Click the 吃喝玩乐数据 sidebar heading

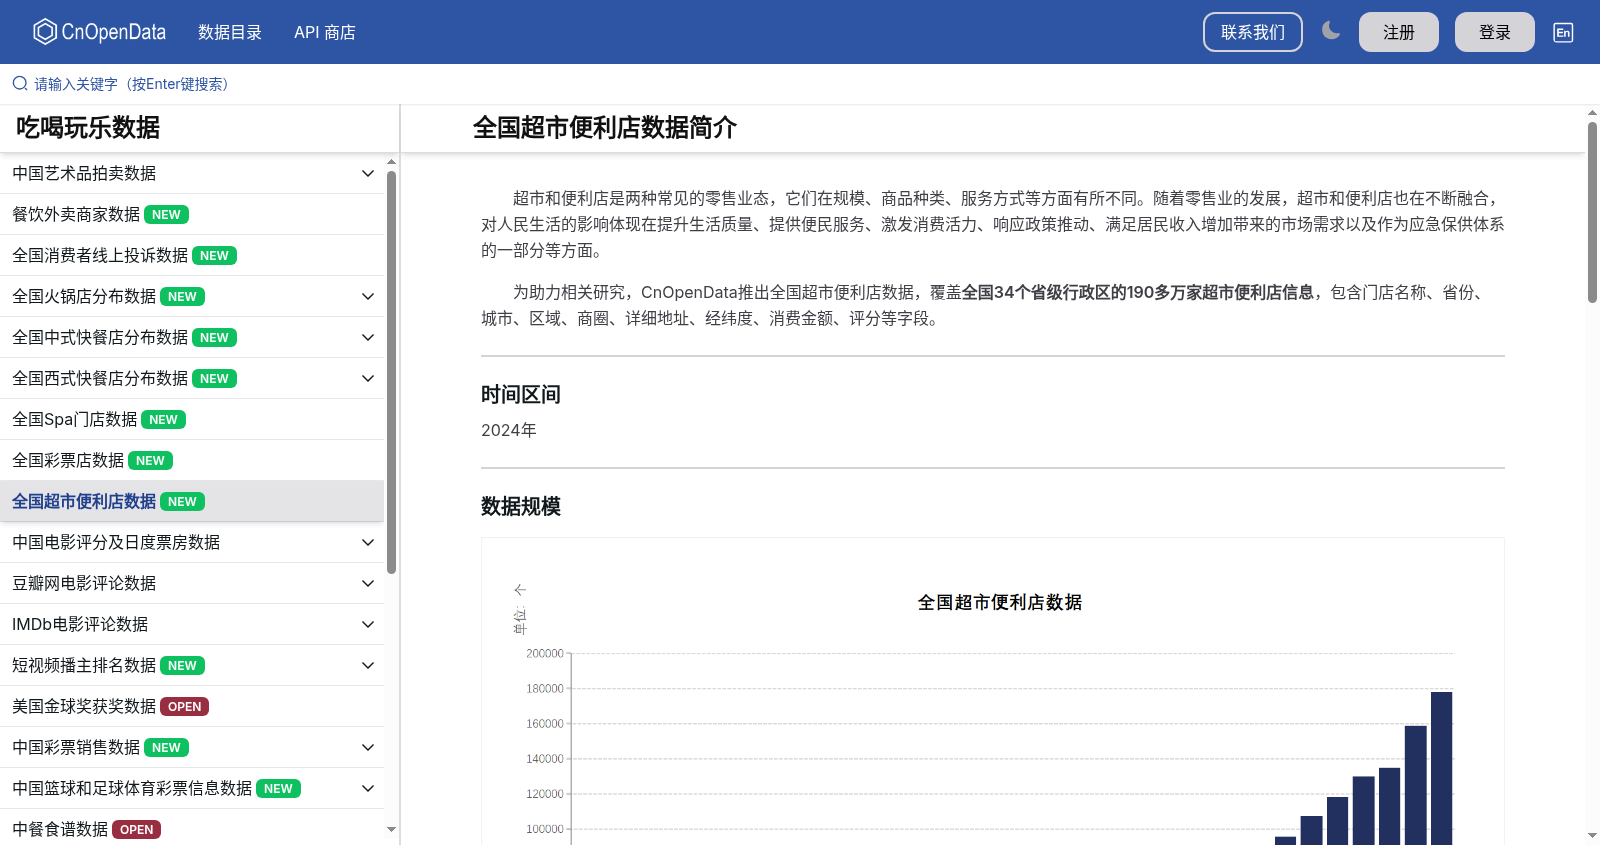click(x=88, y=128)
